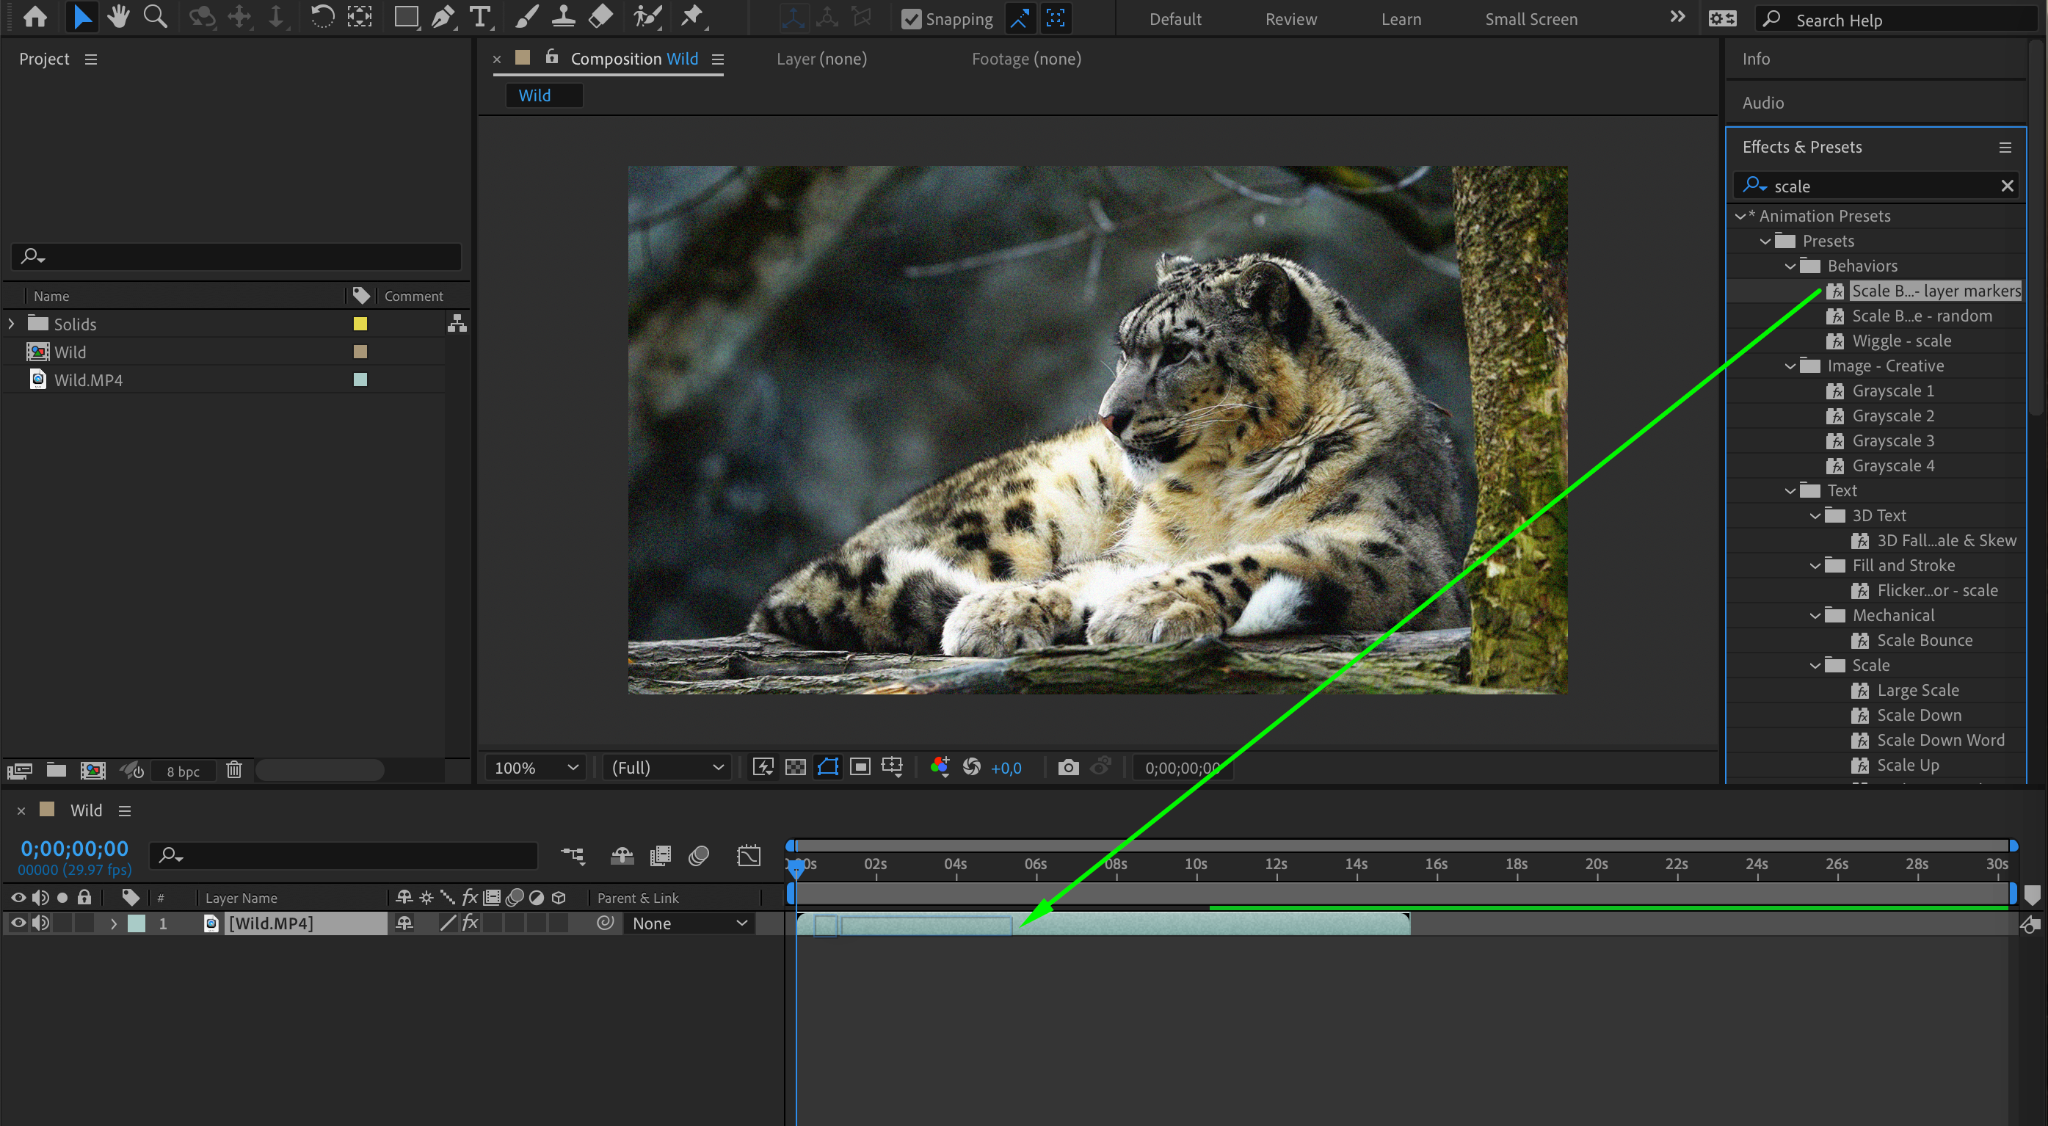The height and width of the screenshot is (1126, 2048).
Task: Select the Zoom tool in toolbar
Action: 155,17
